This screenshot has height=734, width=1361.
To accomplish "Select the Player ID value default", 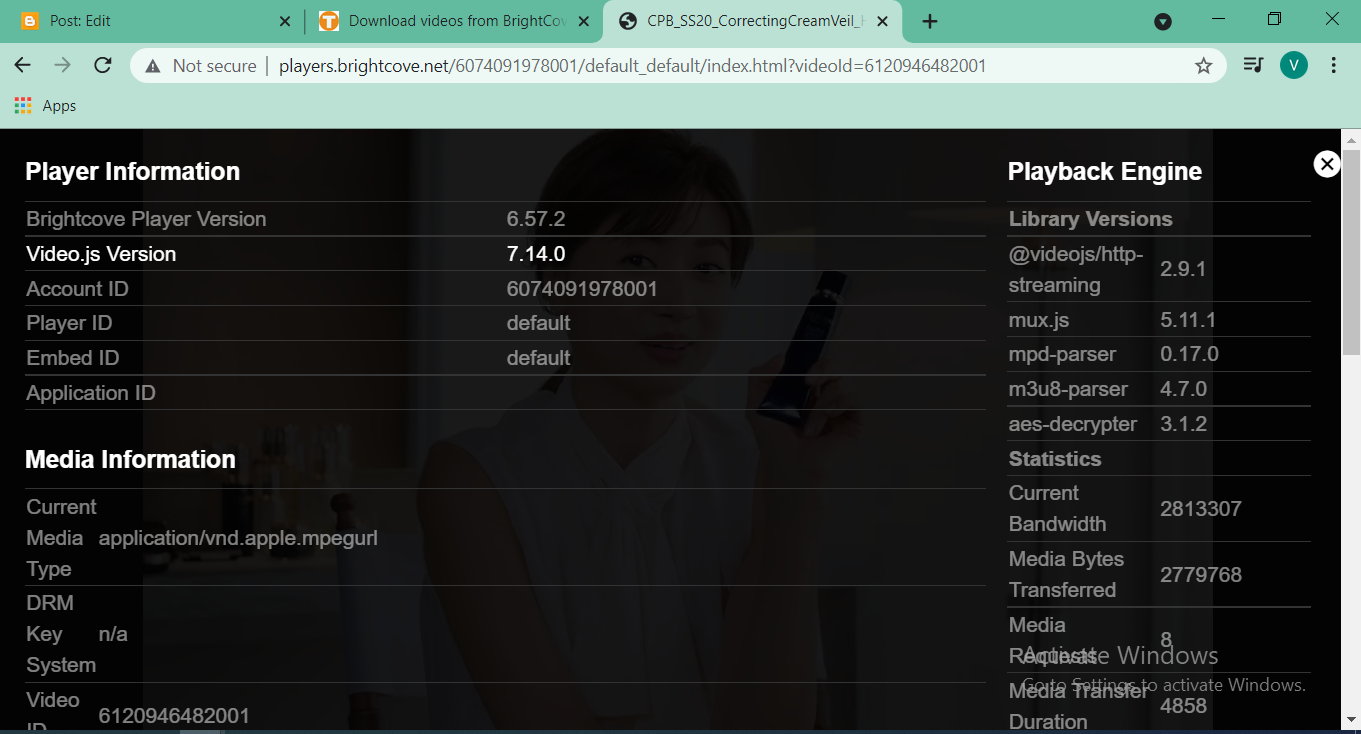I will (538, 323).
